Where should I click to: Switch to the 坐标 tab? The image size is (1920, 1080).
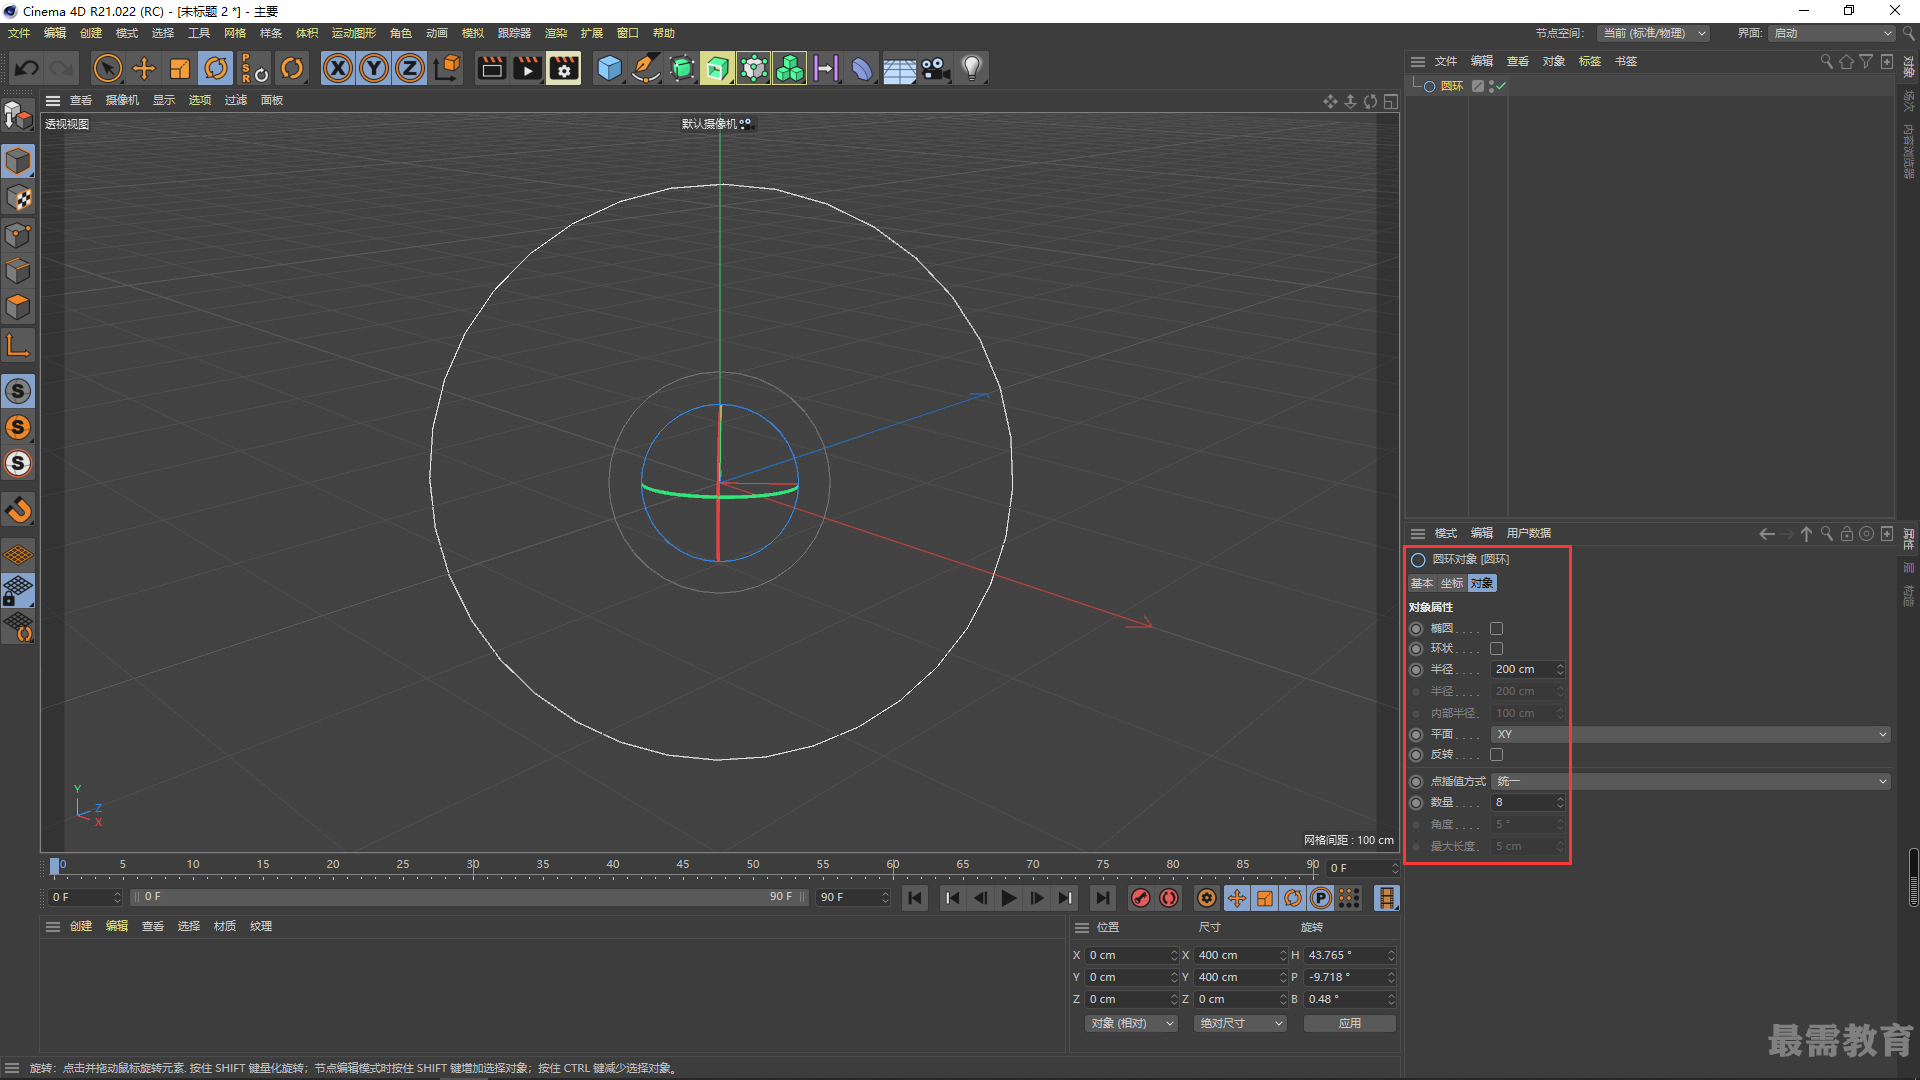(1452, 584)
